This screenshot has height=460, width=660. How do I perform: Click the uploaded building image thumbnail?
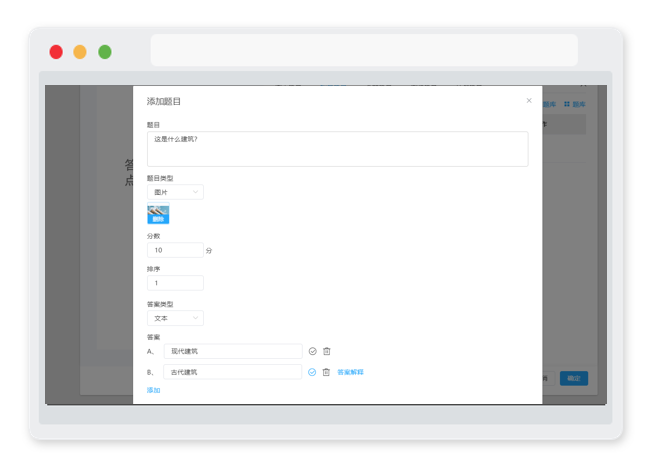pos(158,210)
